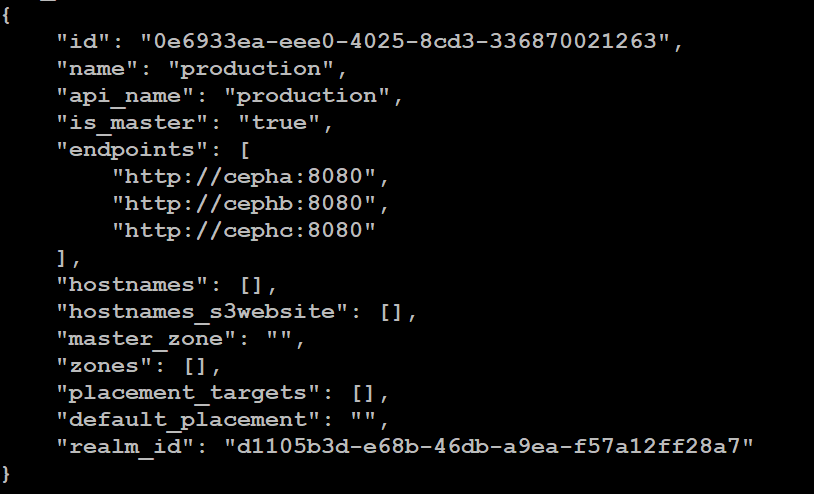
Task: Click the "zones" key
Action: [105, 366]
